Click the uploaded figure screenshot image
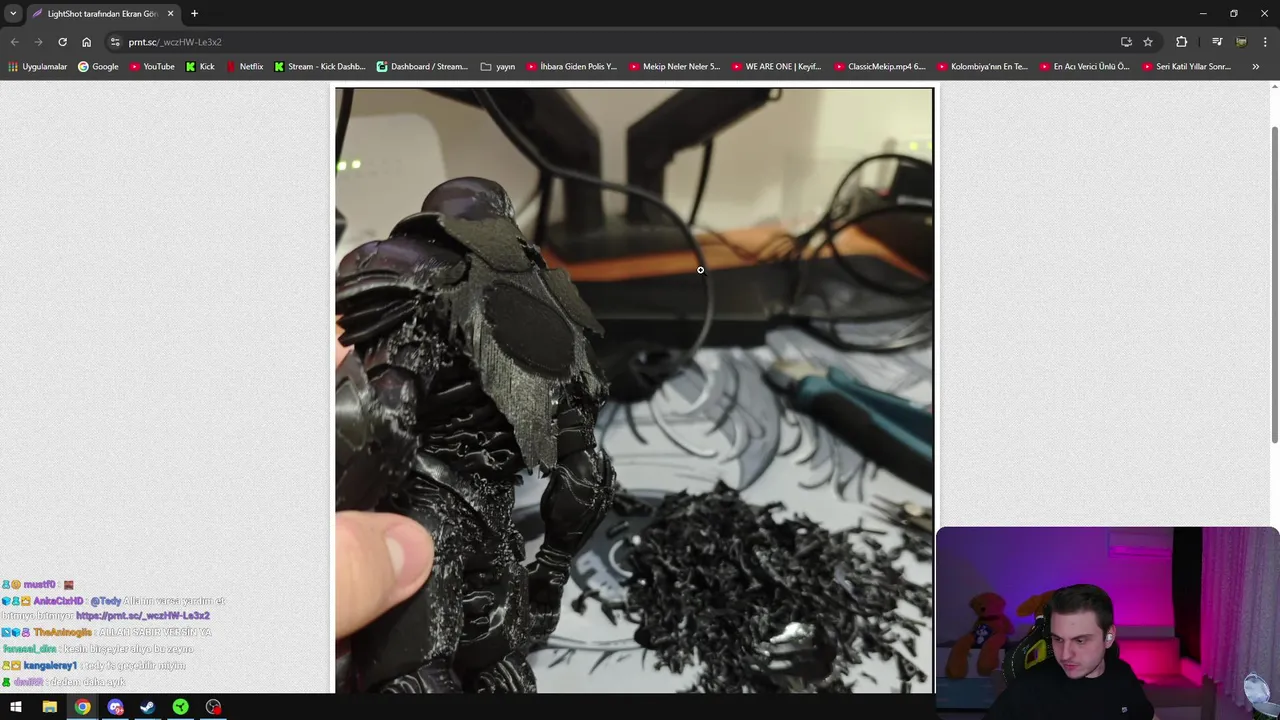 (634, 390)
